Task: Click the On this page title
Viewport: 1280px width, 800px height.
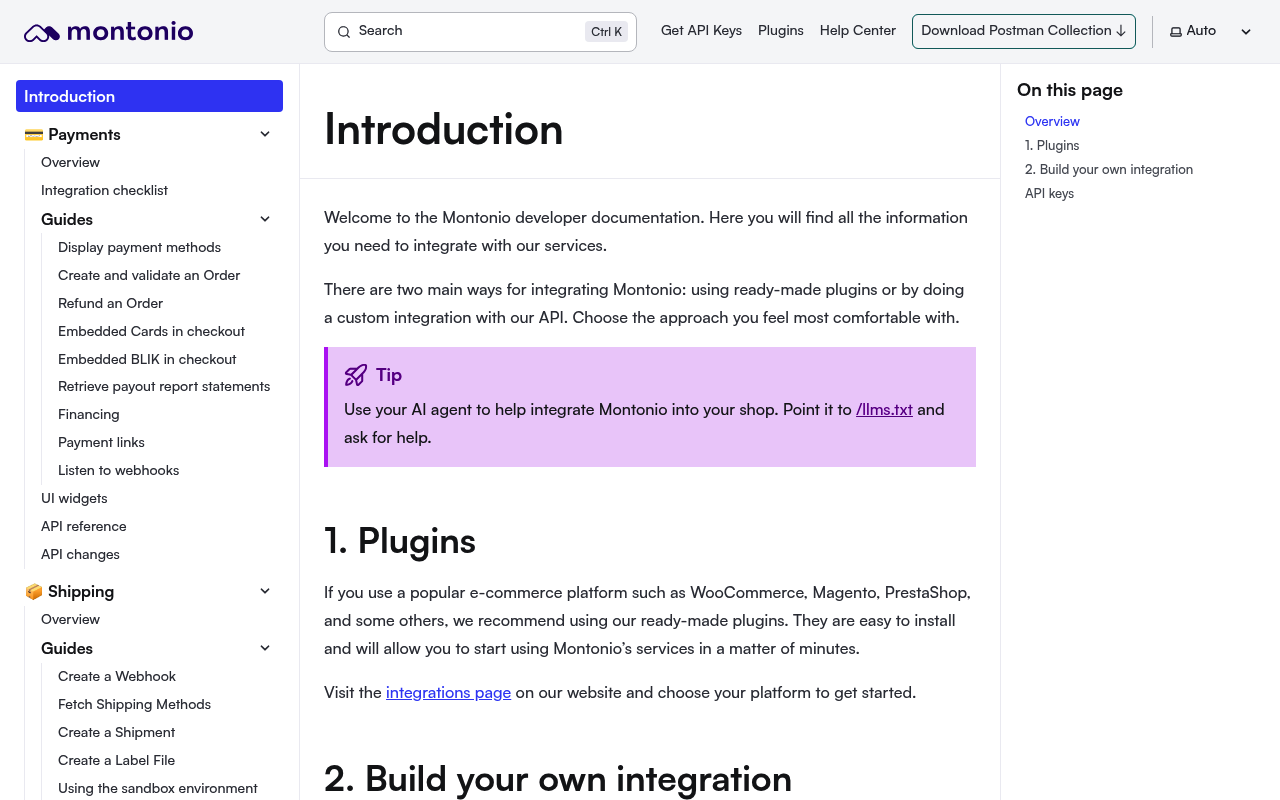Action: point(1070,90)
